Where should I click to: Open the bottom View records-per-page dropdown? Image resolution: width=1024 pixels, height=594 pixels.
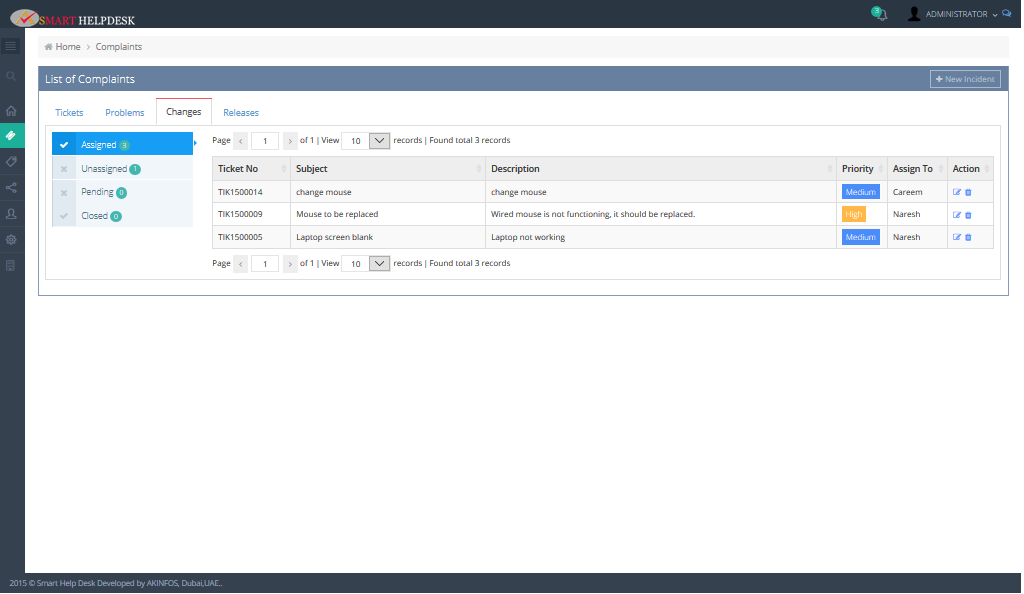[379, 264]
